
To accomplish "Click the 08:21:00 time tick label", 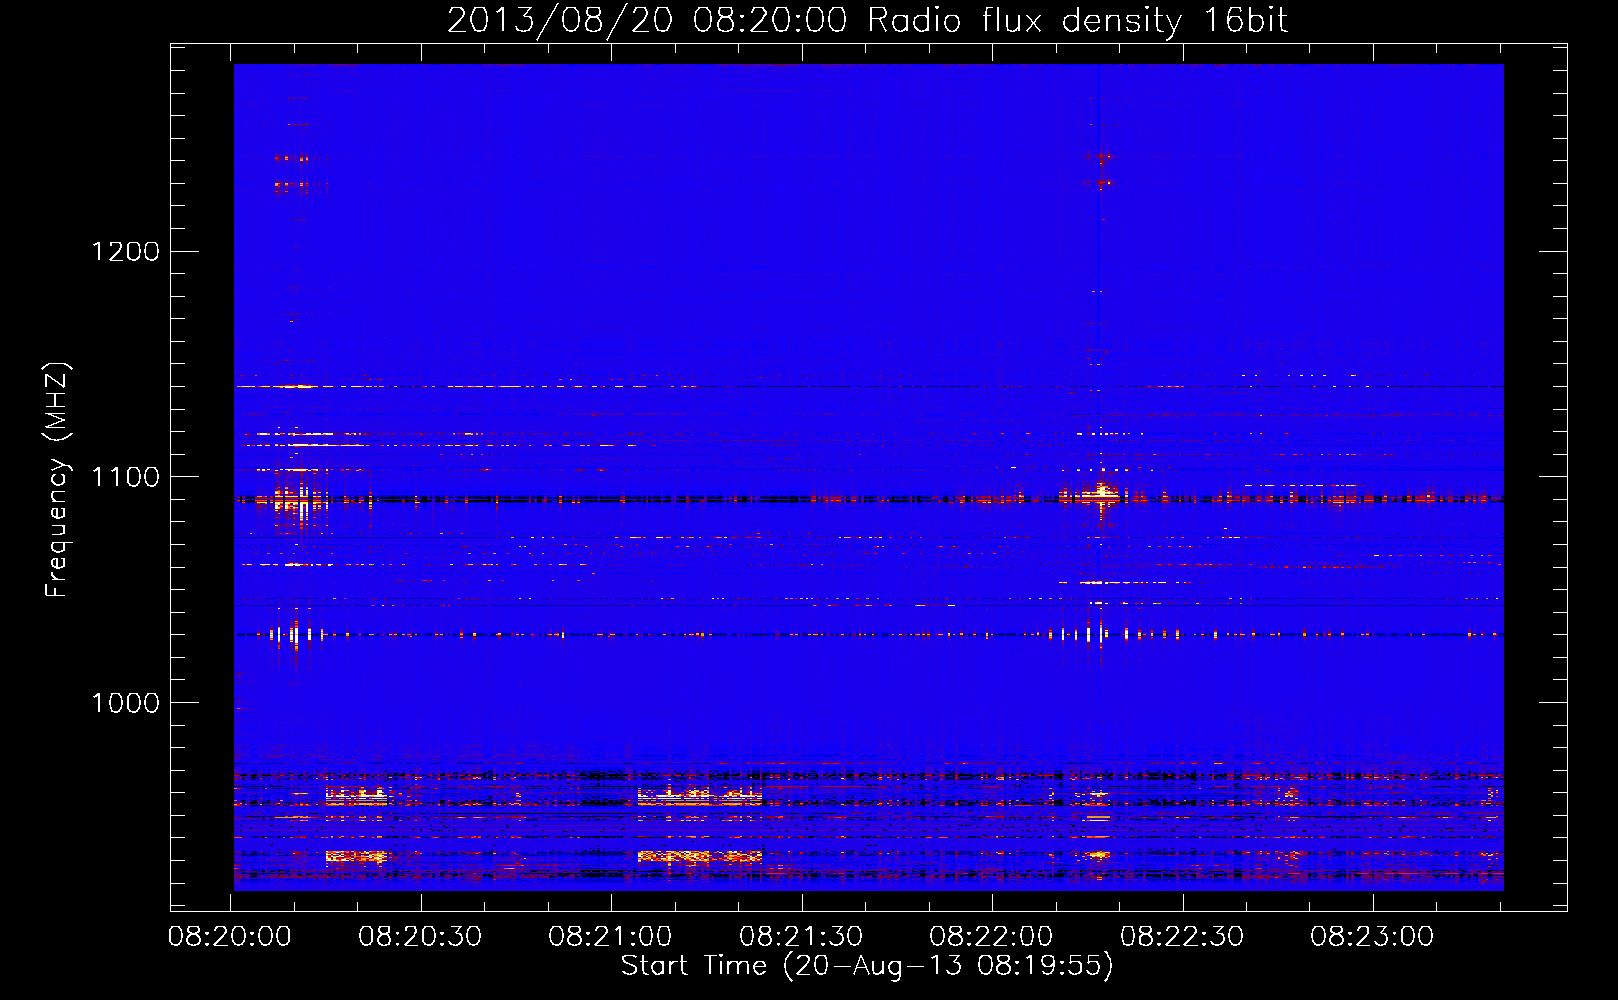I will 610,937.
